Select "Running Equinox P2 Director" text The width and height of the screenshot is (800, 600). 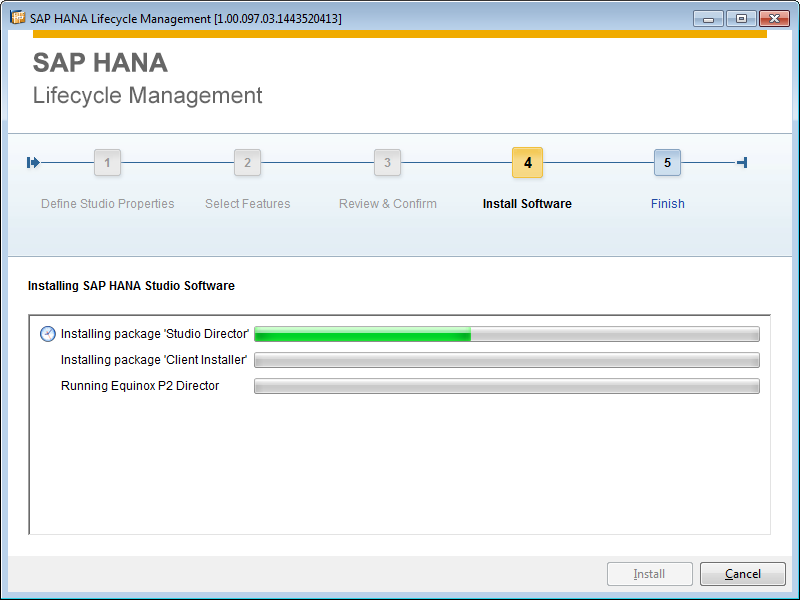(140, 386)
